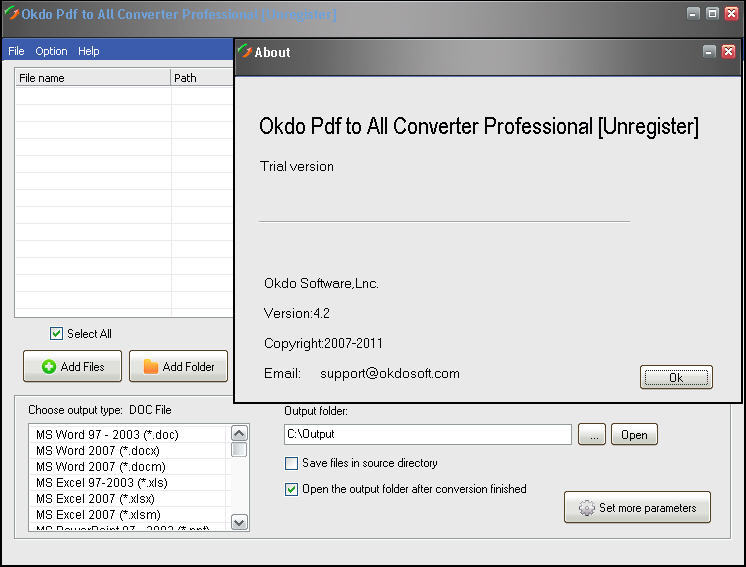Open the Help menu

(x=88, y=51)
